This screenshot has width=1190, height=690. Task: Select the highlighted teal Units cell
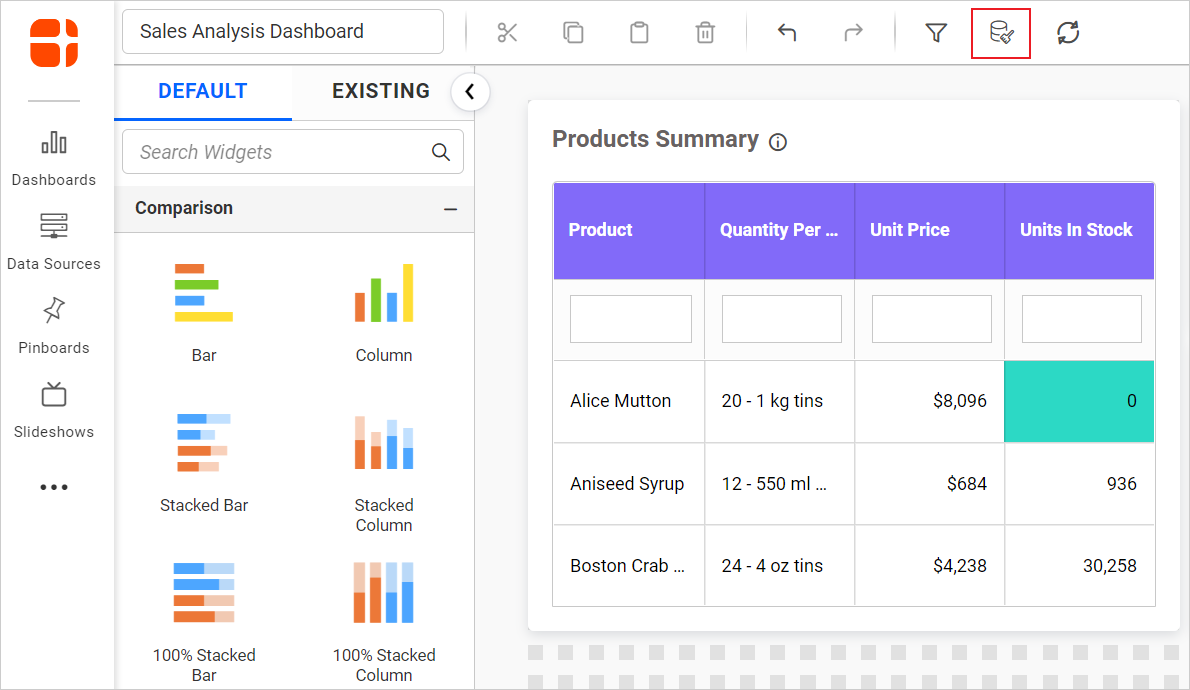click(x=1079, y=401)
